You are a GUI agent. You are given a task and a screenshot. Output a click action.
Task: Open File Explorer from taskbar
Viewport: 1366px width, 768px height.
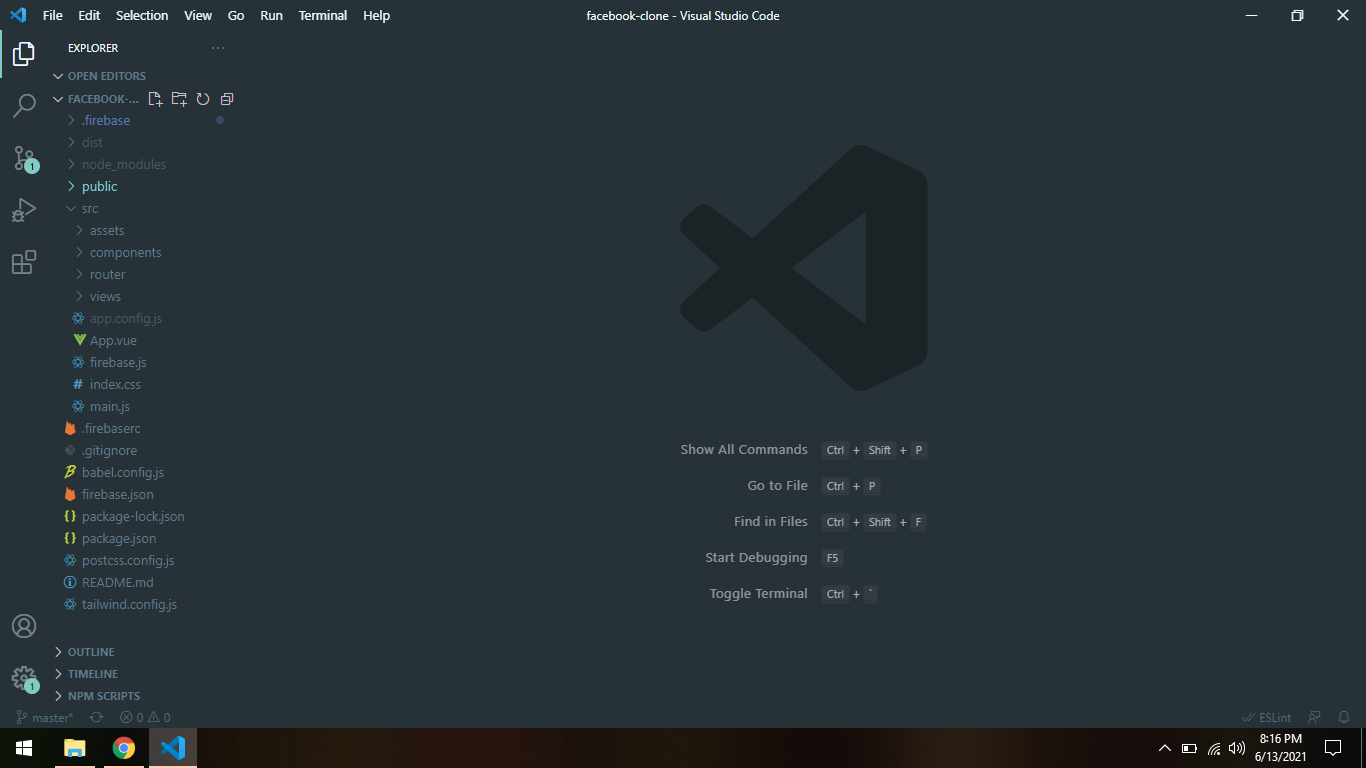tap(75, 748)
